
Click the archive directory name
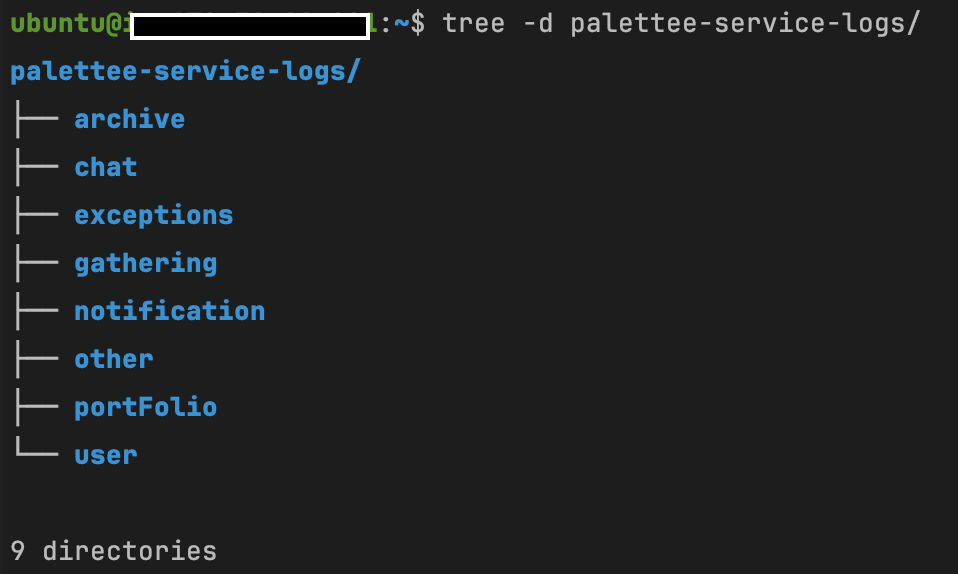click(x=130, y=119)
